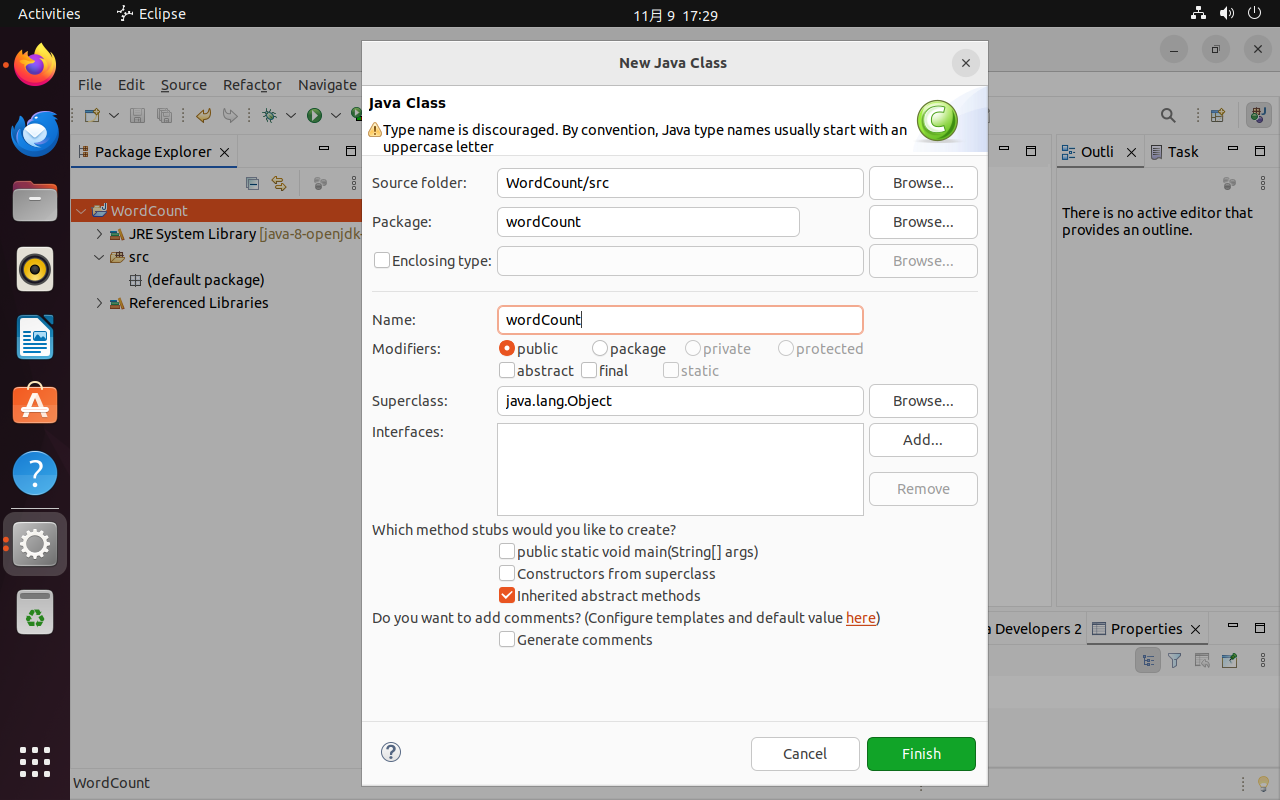Click the Save toolbar icon
The height and width of the screenshot is (800, 1280).
pos(138,116)
